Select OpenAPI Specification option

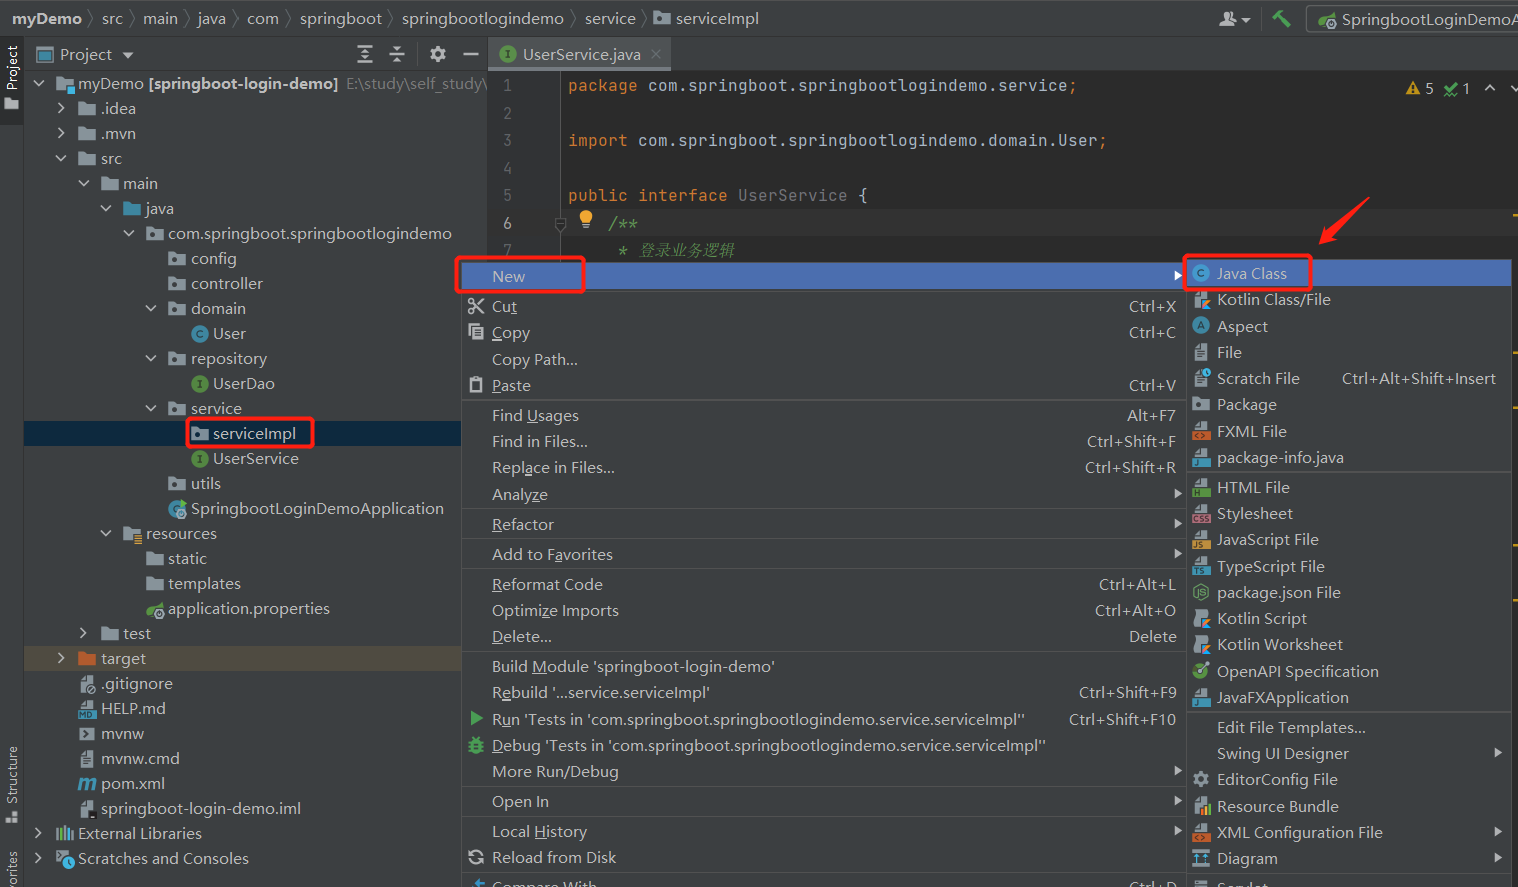coord(1348,671)
